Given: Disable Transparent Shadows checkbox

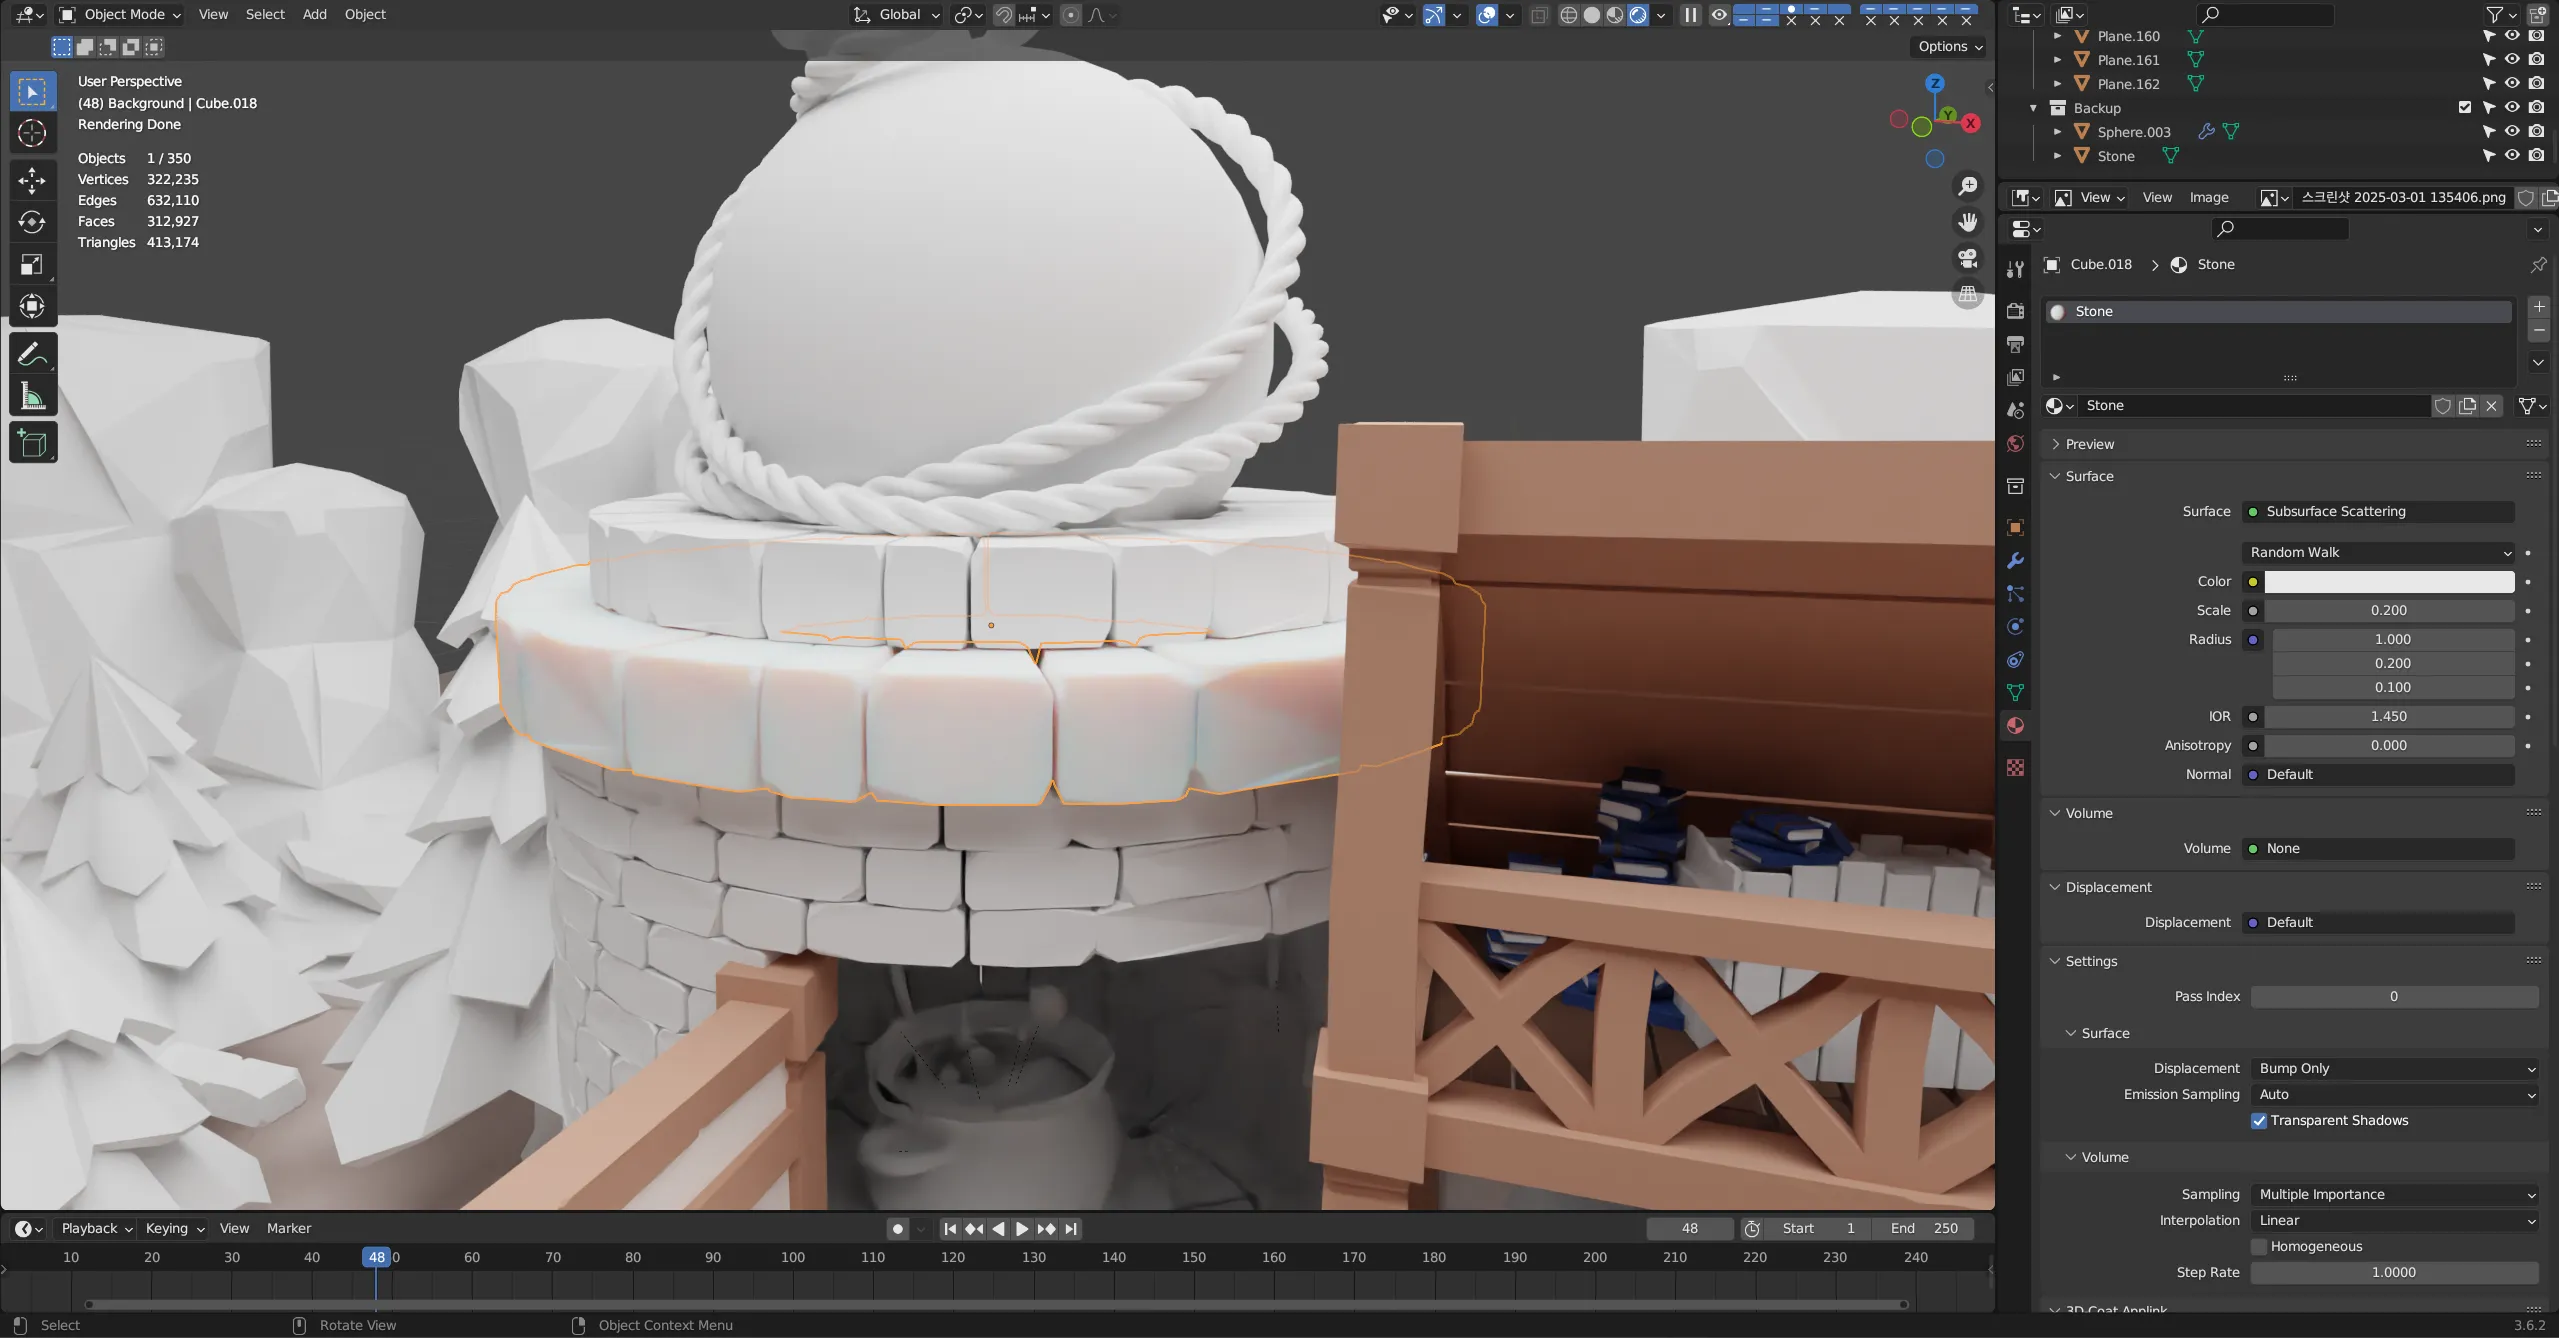Looking at the screenshot, I should pyautogui.click(x=2258, y=1120).
